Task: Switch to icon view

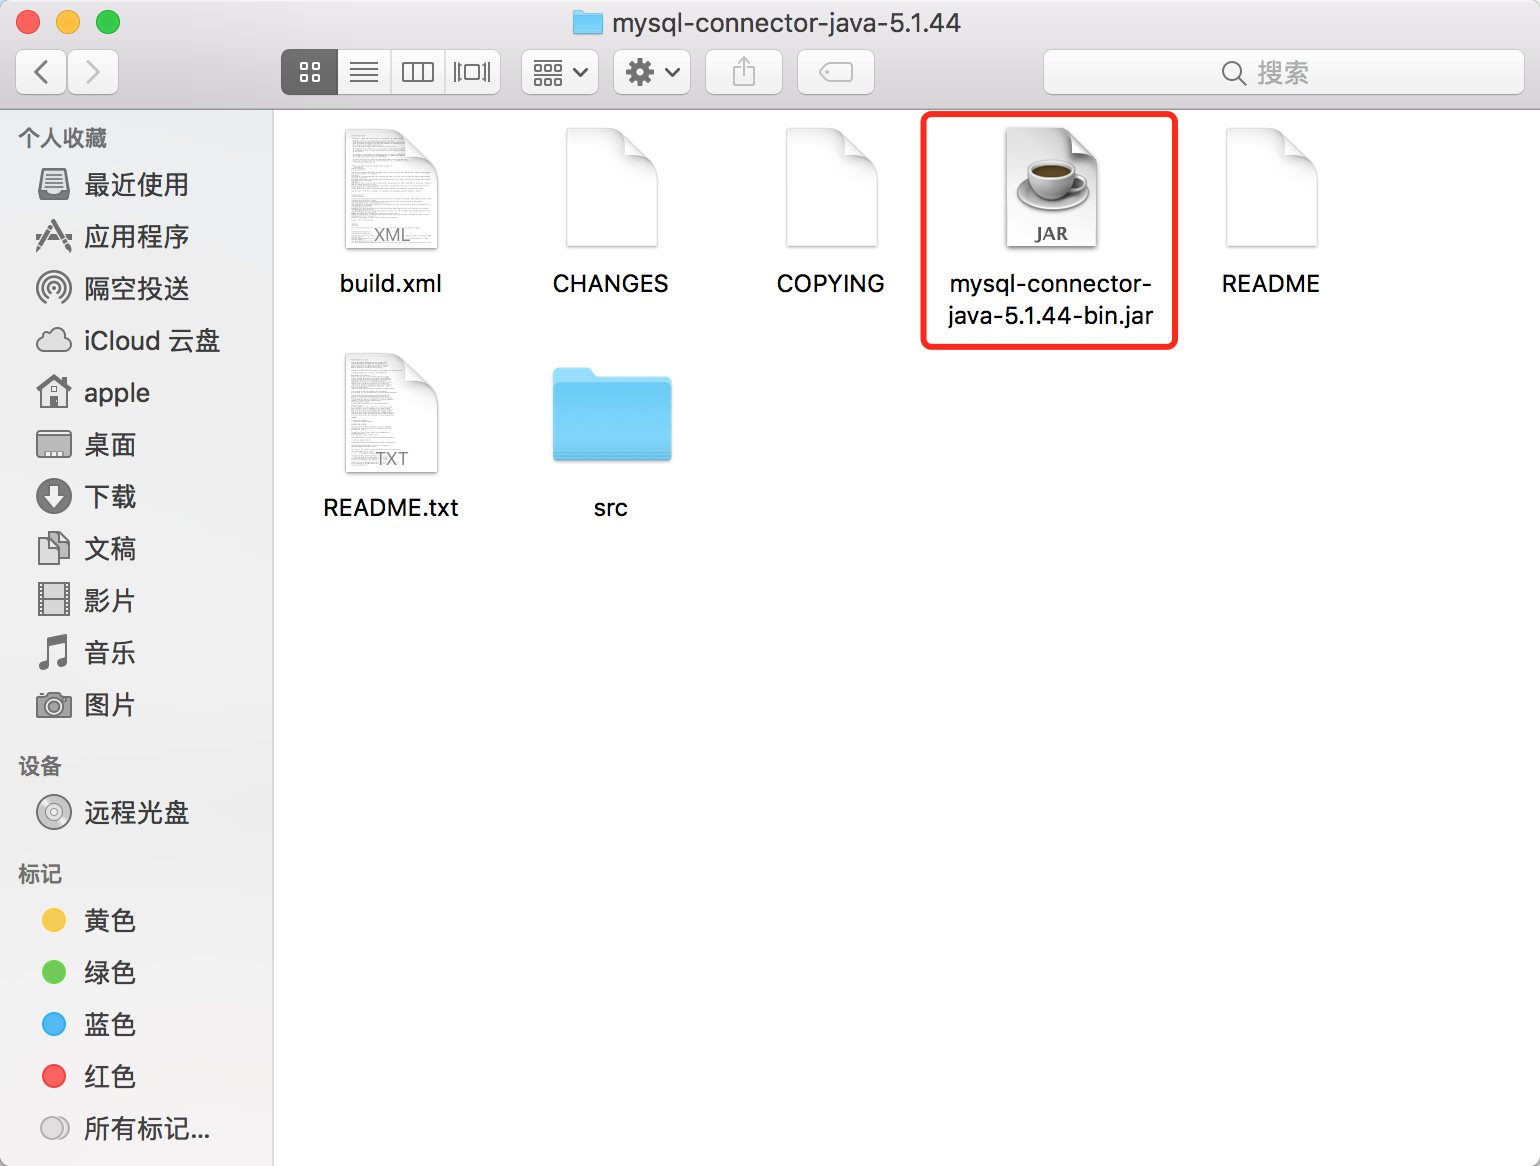Action: click(310, 72)
